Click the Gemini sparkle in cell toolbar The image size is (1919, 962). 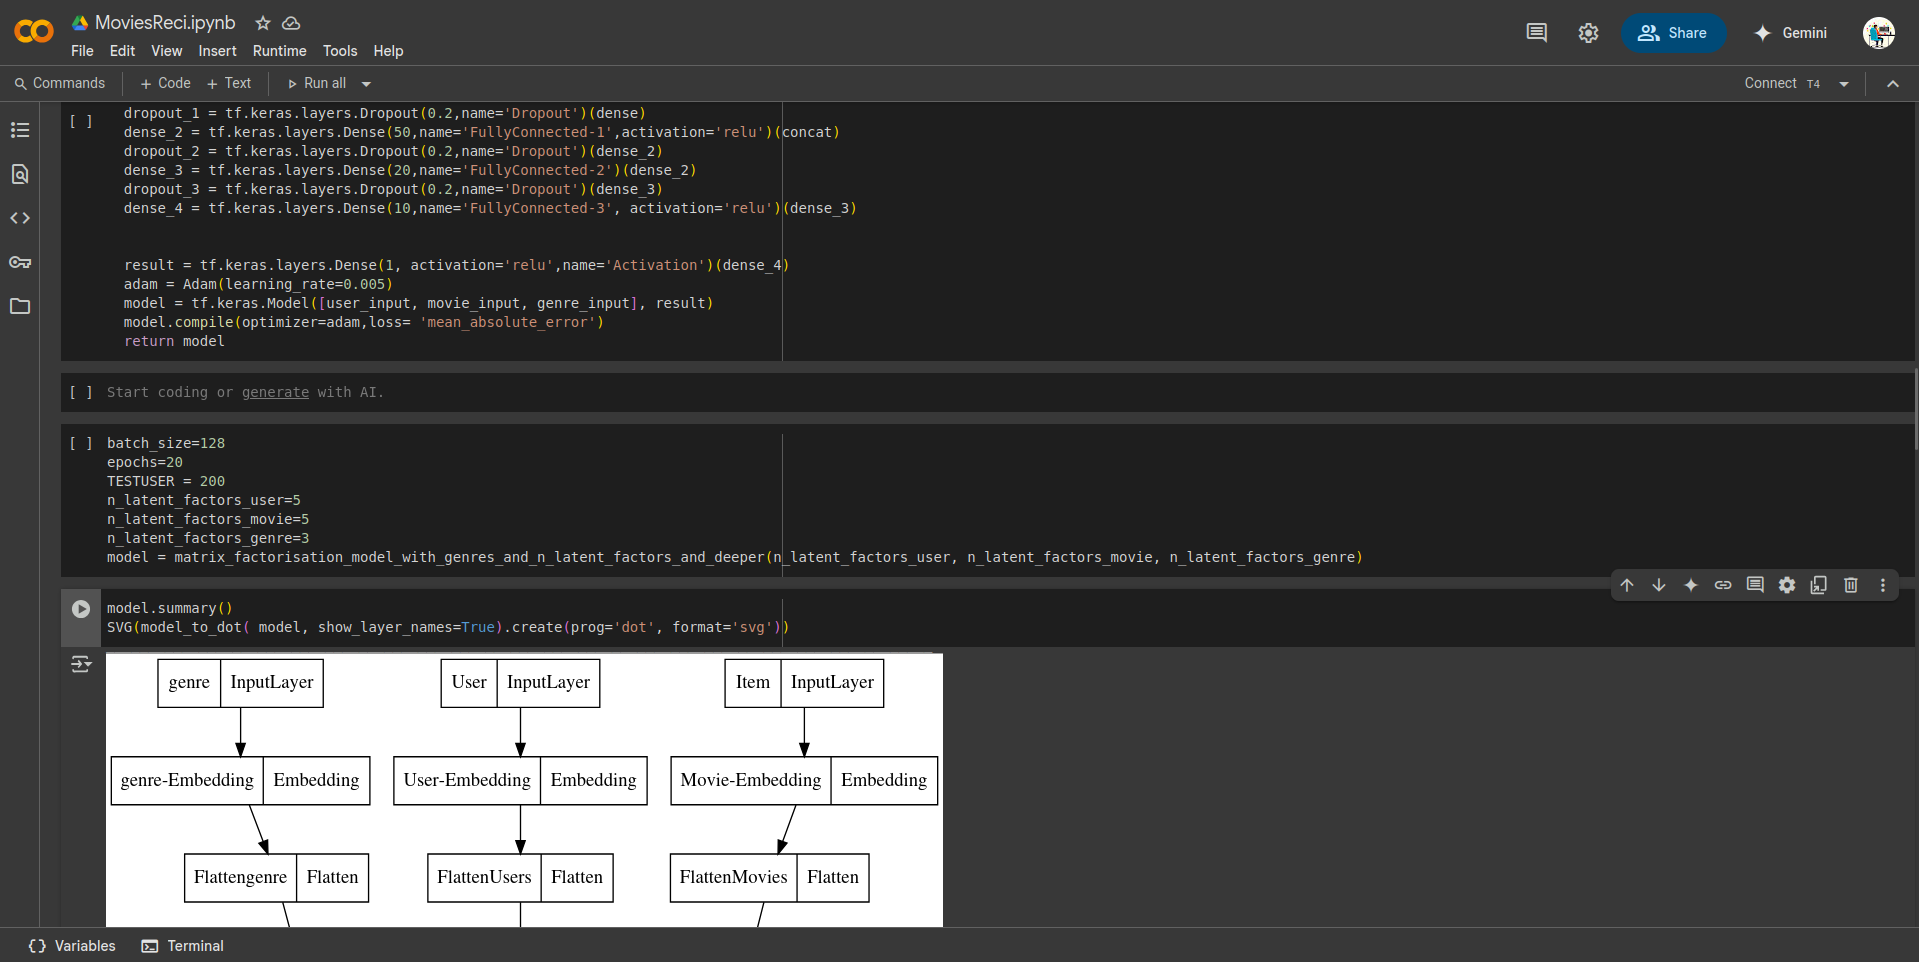[1691, 585]
